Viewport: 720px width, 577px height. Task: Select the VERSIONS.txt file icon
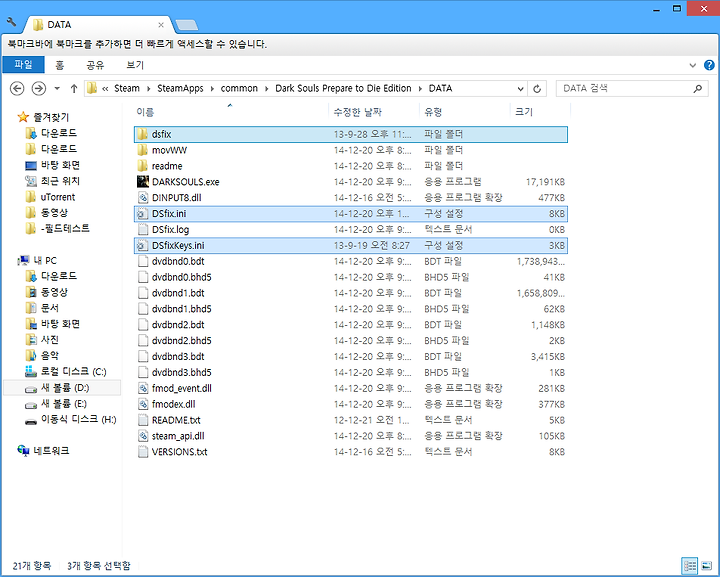(143, 452)
